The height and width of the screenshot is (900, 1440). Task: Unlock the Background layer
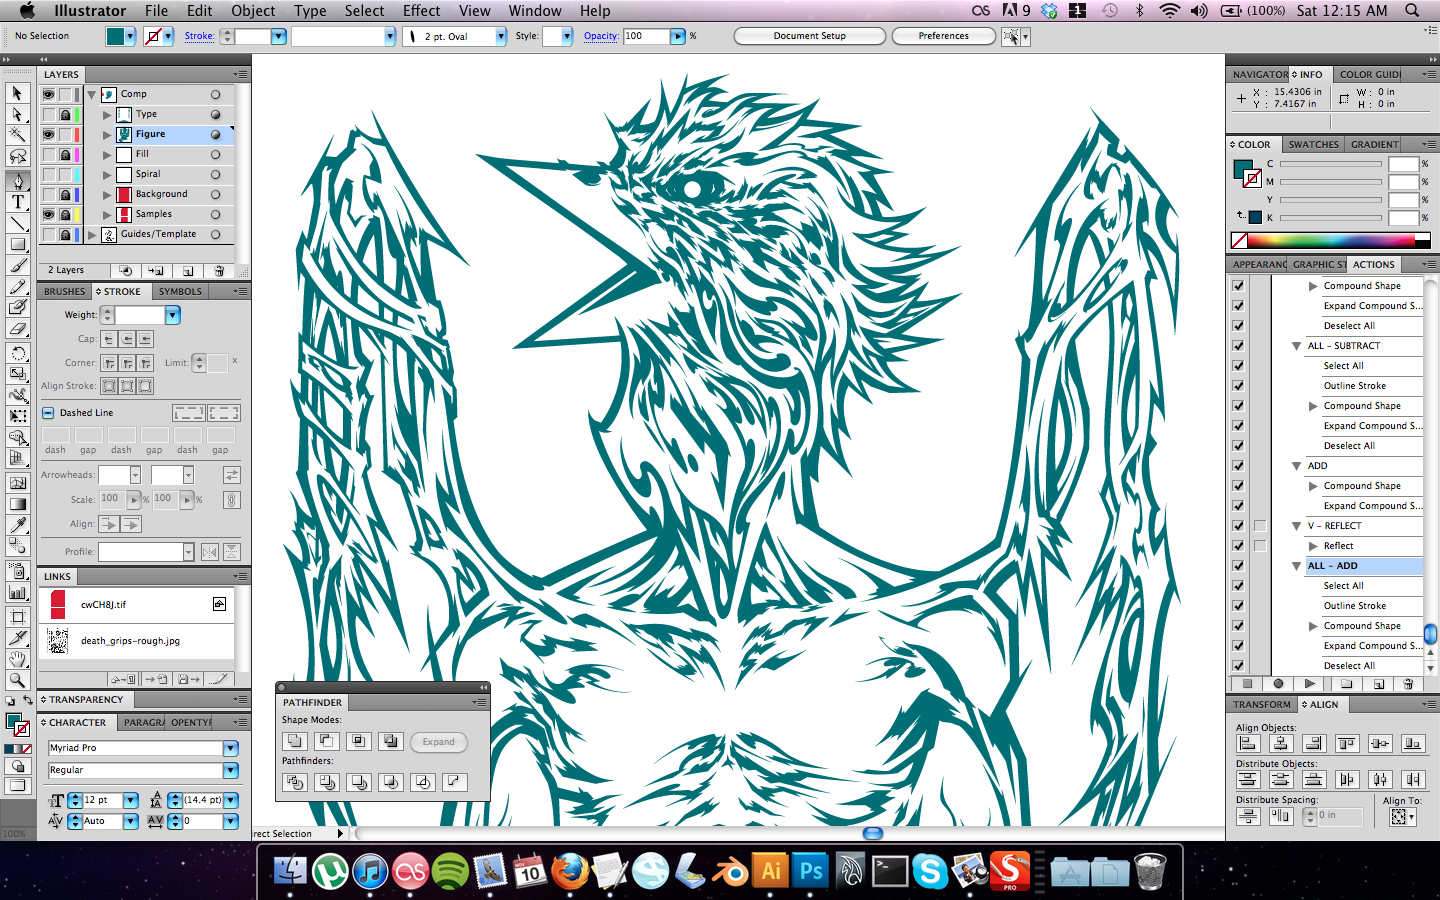click(x=65, y=194)
